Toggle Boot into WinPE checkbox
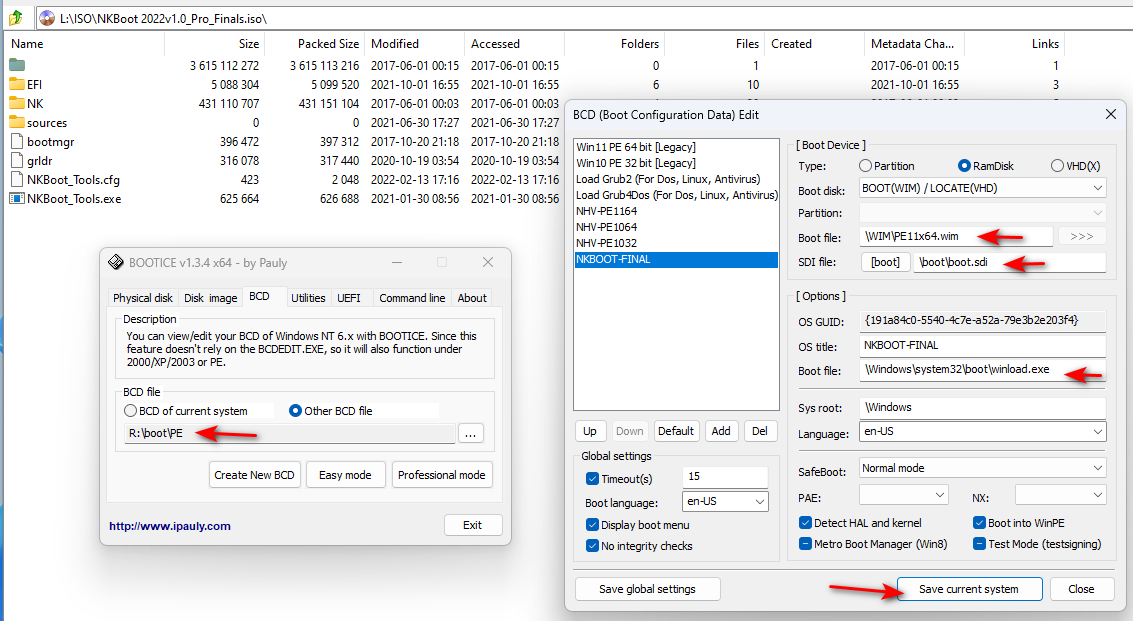 [x=979, y=523]
